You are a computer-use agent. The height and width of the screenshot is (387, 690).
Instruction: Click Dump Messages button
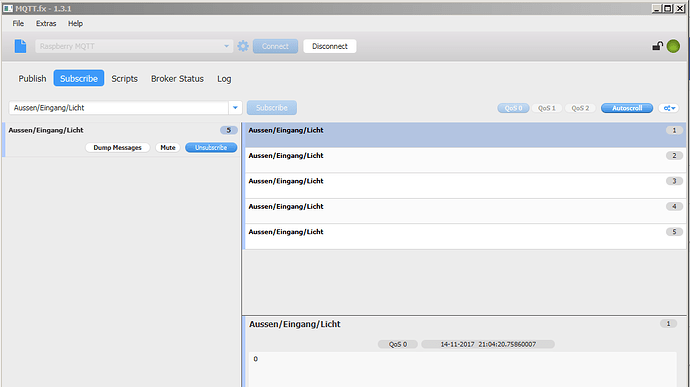[x=117, y=147]
